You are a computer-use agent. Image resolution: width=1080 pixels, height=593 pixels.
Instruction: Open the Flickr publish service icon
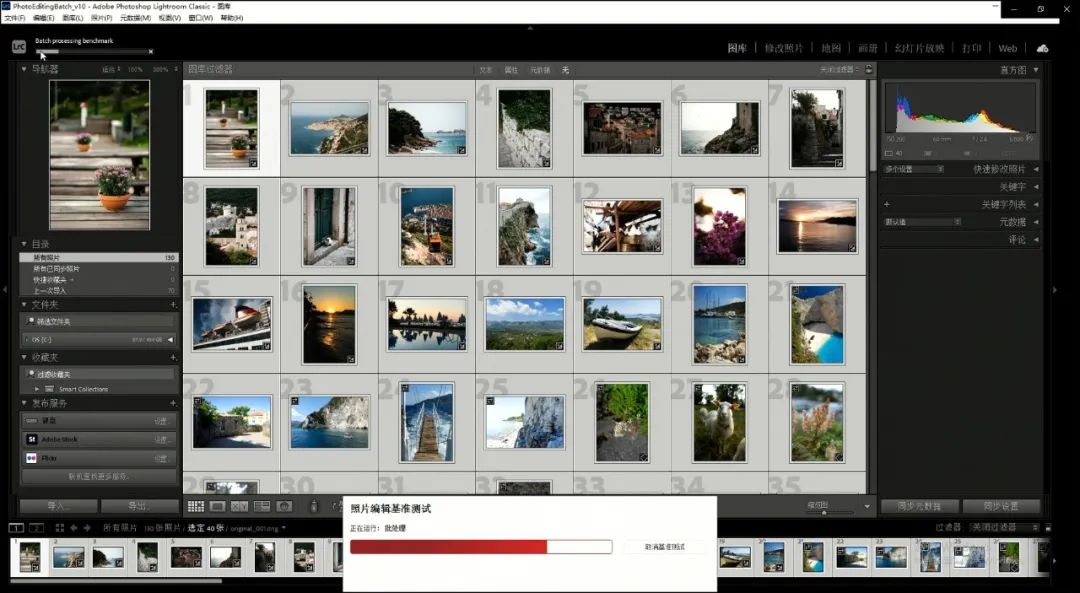click(x=31, y=458)
